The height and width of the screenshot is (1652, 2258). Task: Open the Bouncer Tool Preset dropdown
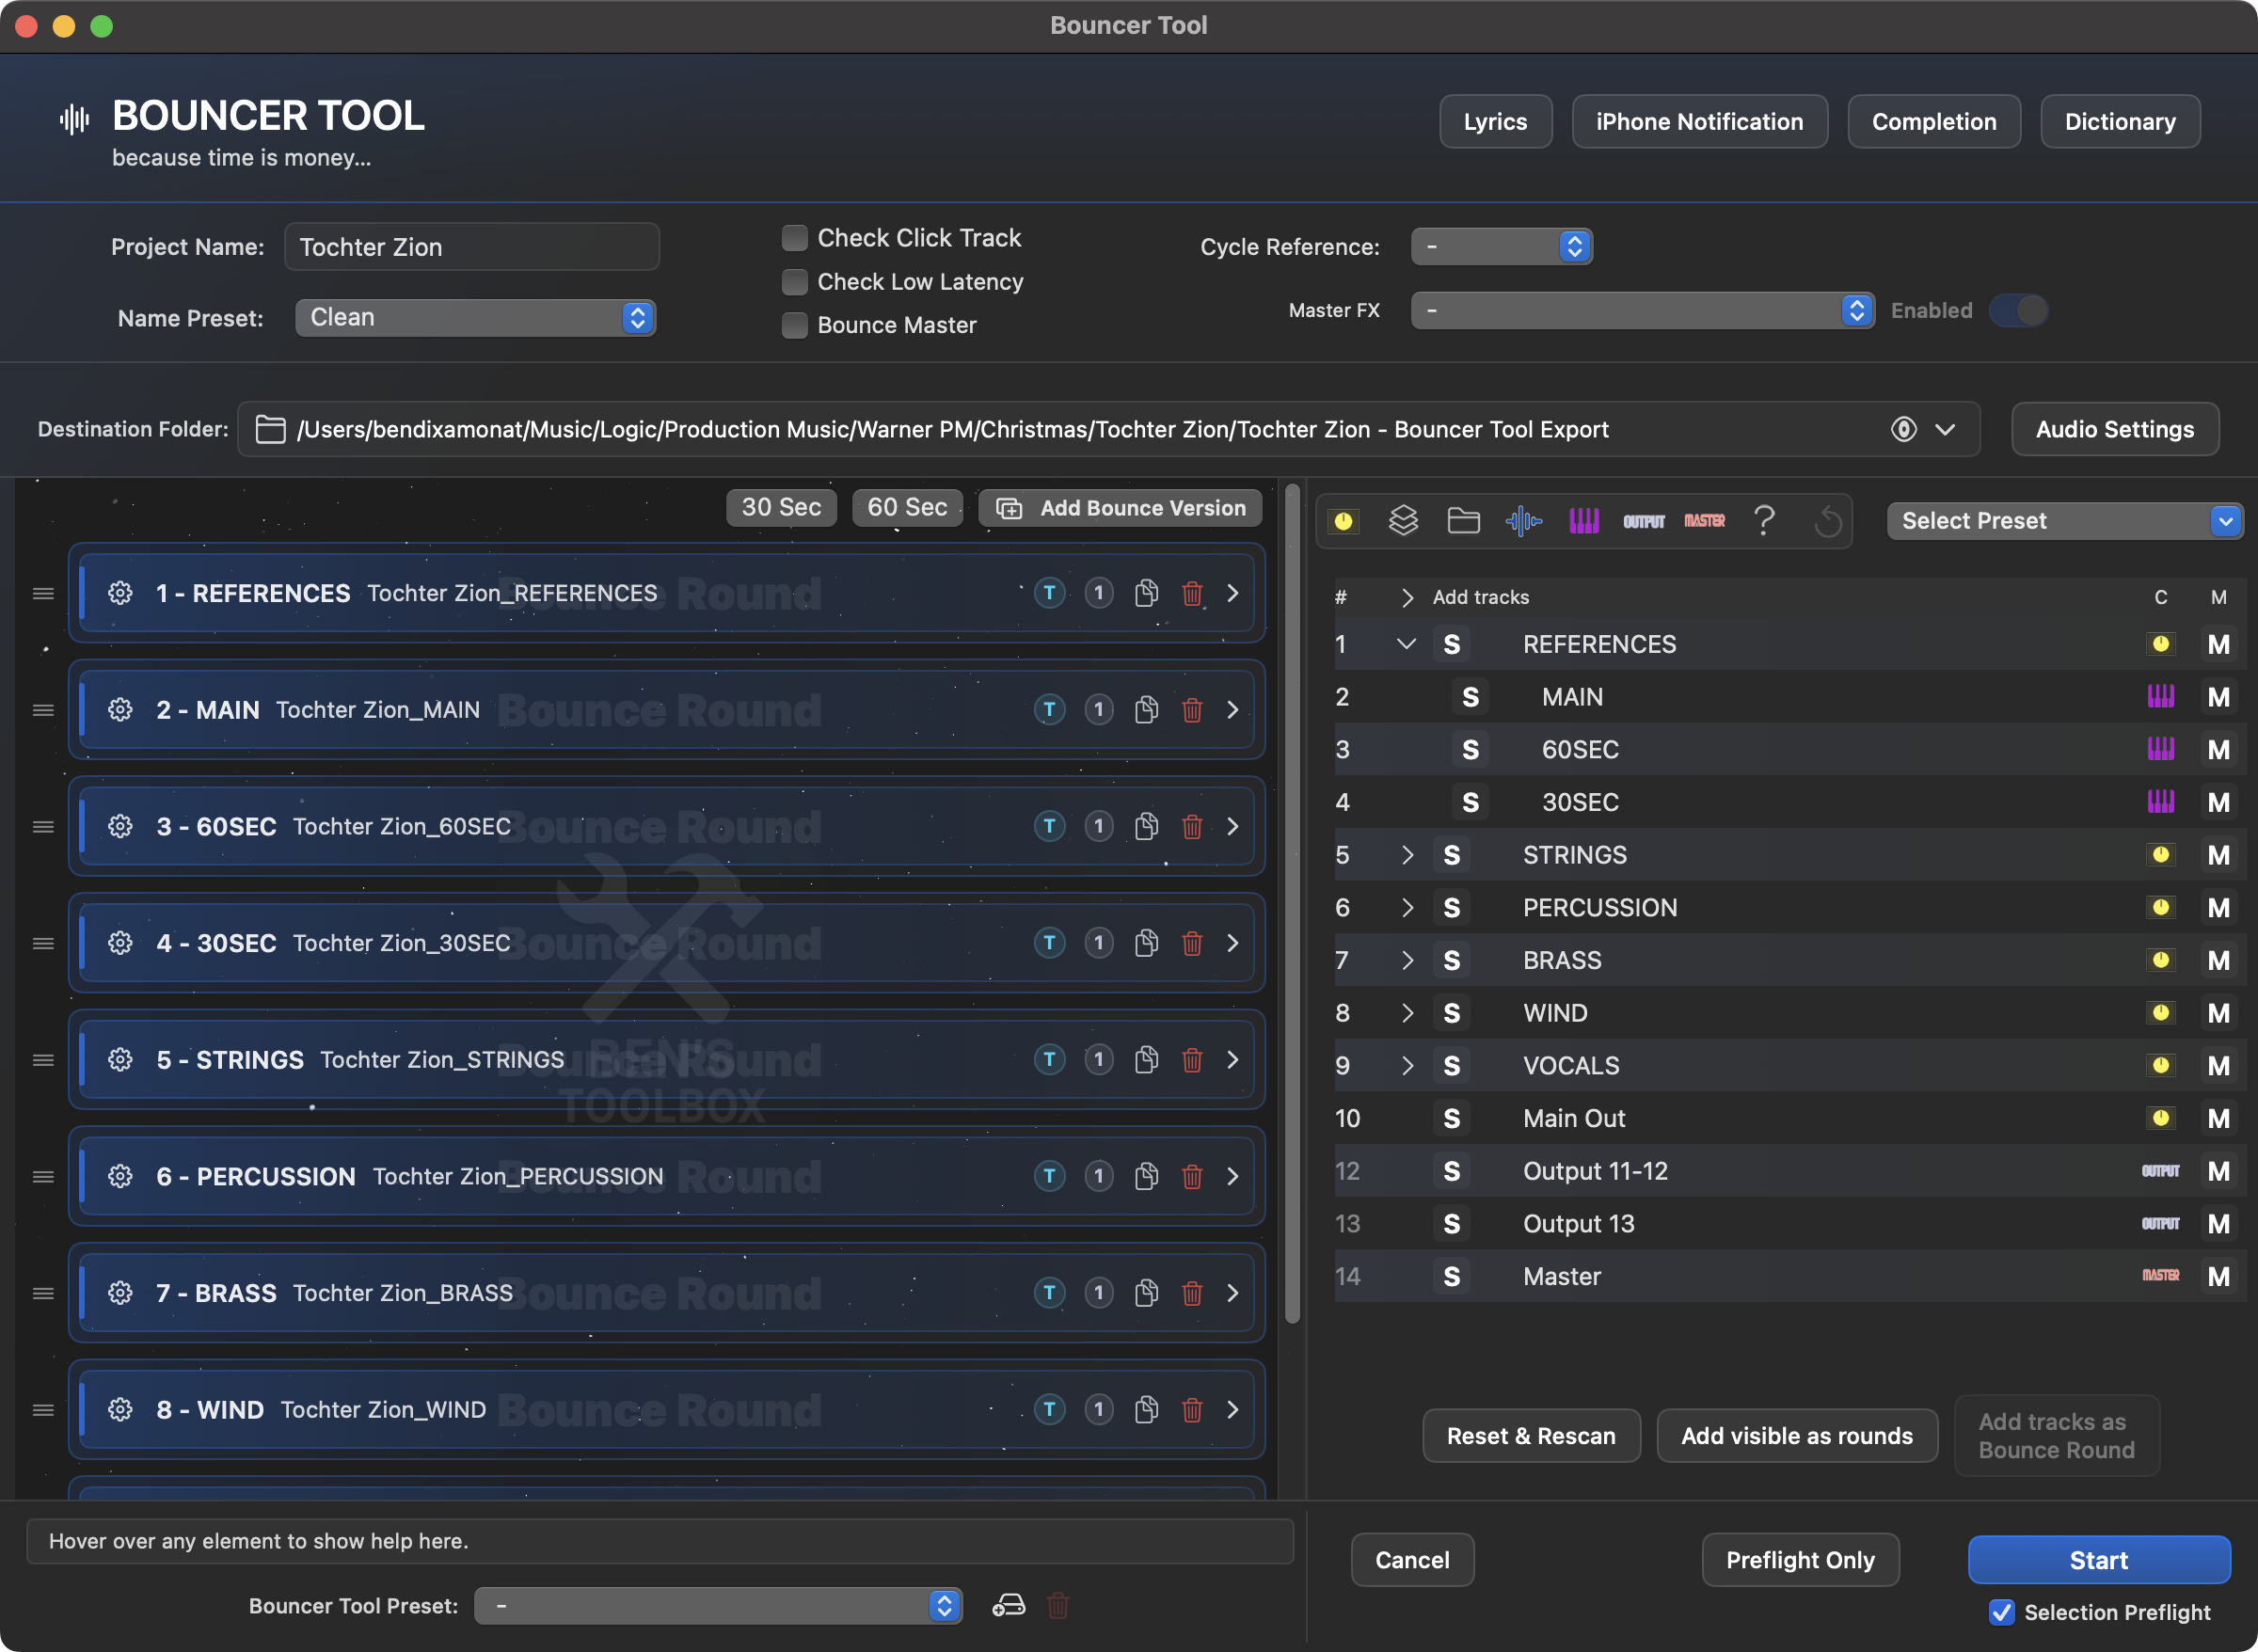717,1605
